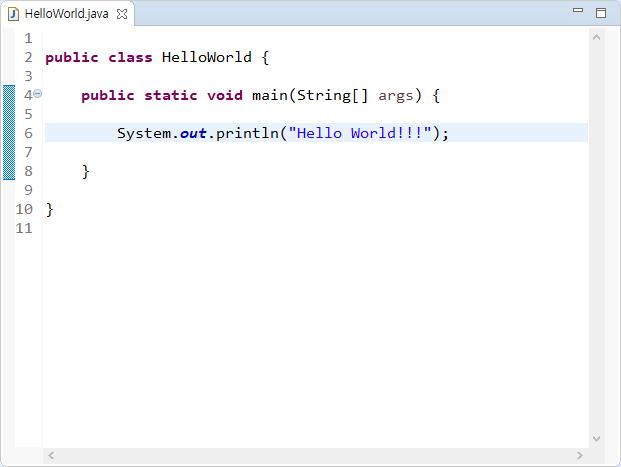The height and width of the screenshot is (467, 621).
Task: Click the 'public' keyword on line 4
Action: click(x=108, y=96)
